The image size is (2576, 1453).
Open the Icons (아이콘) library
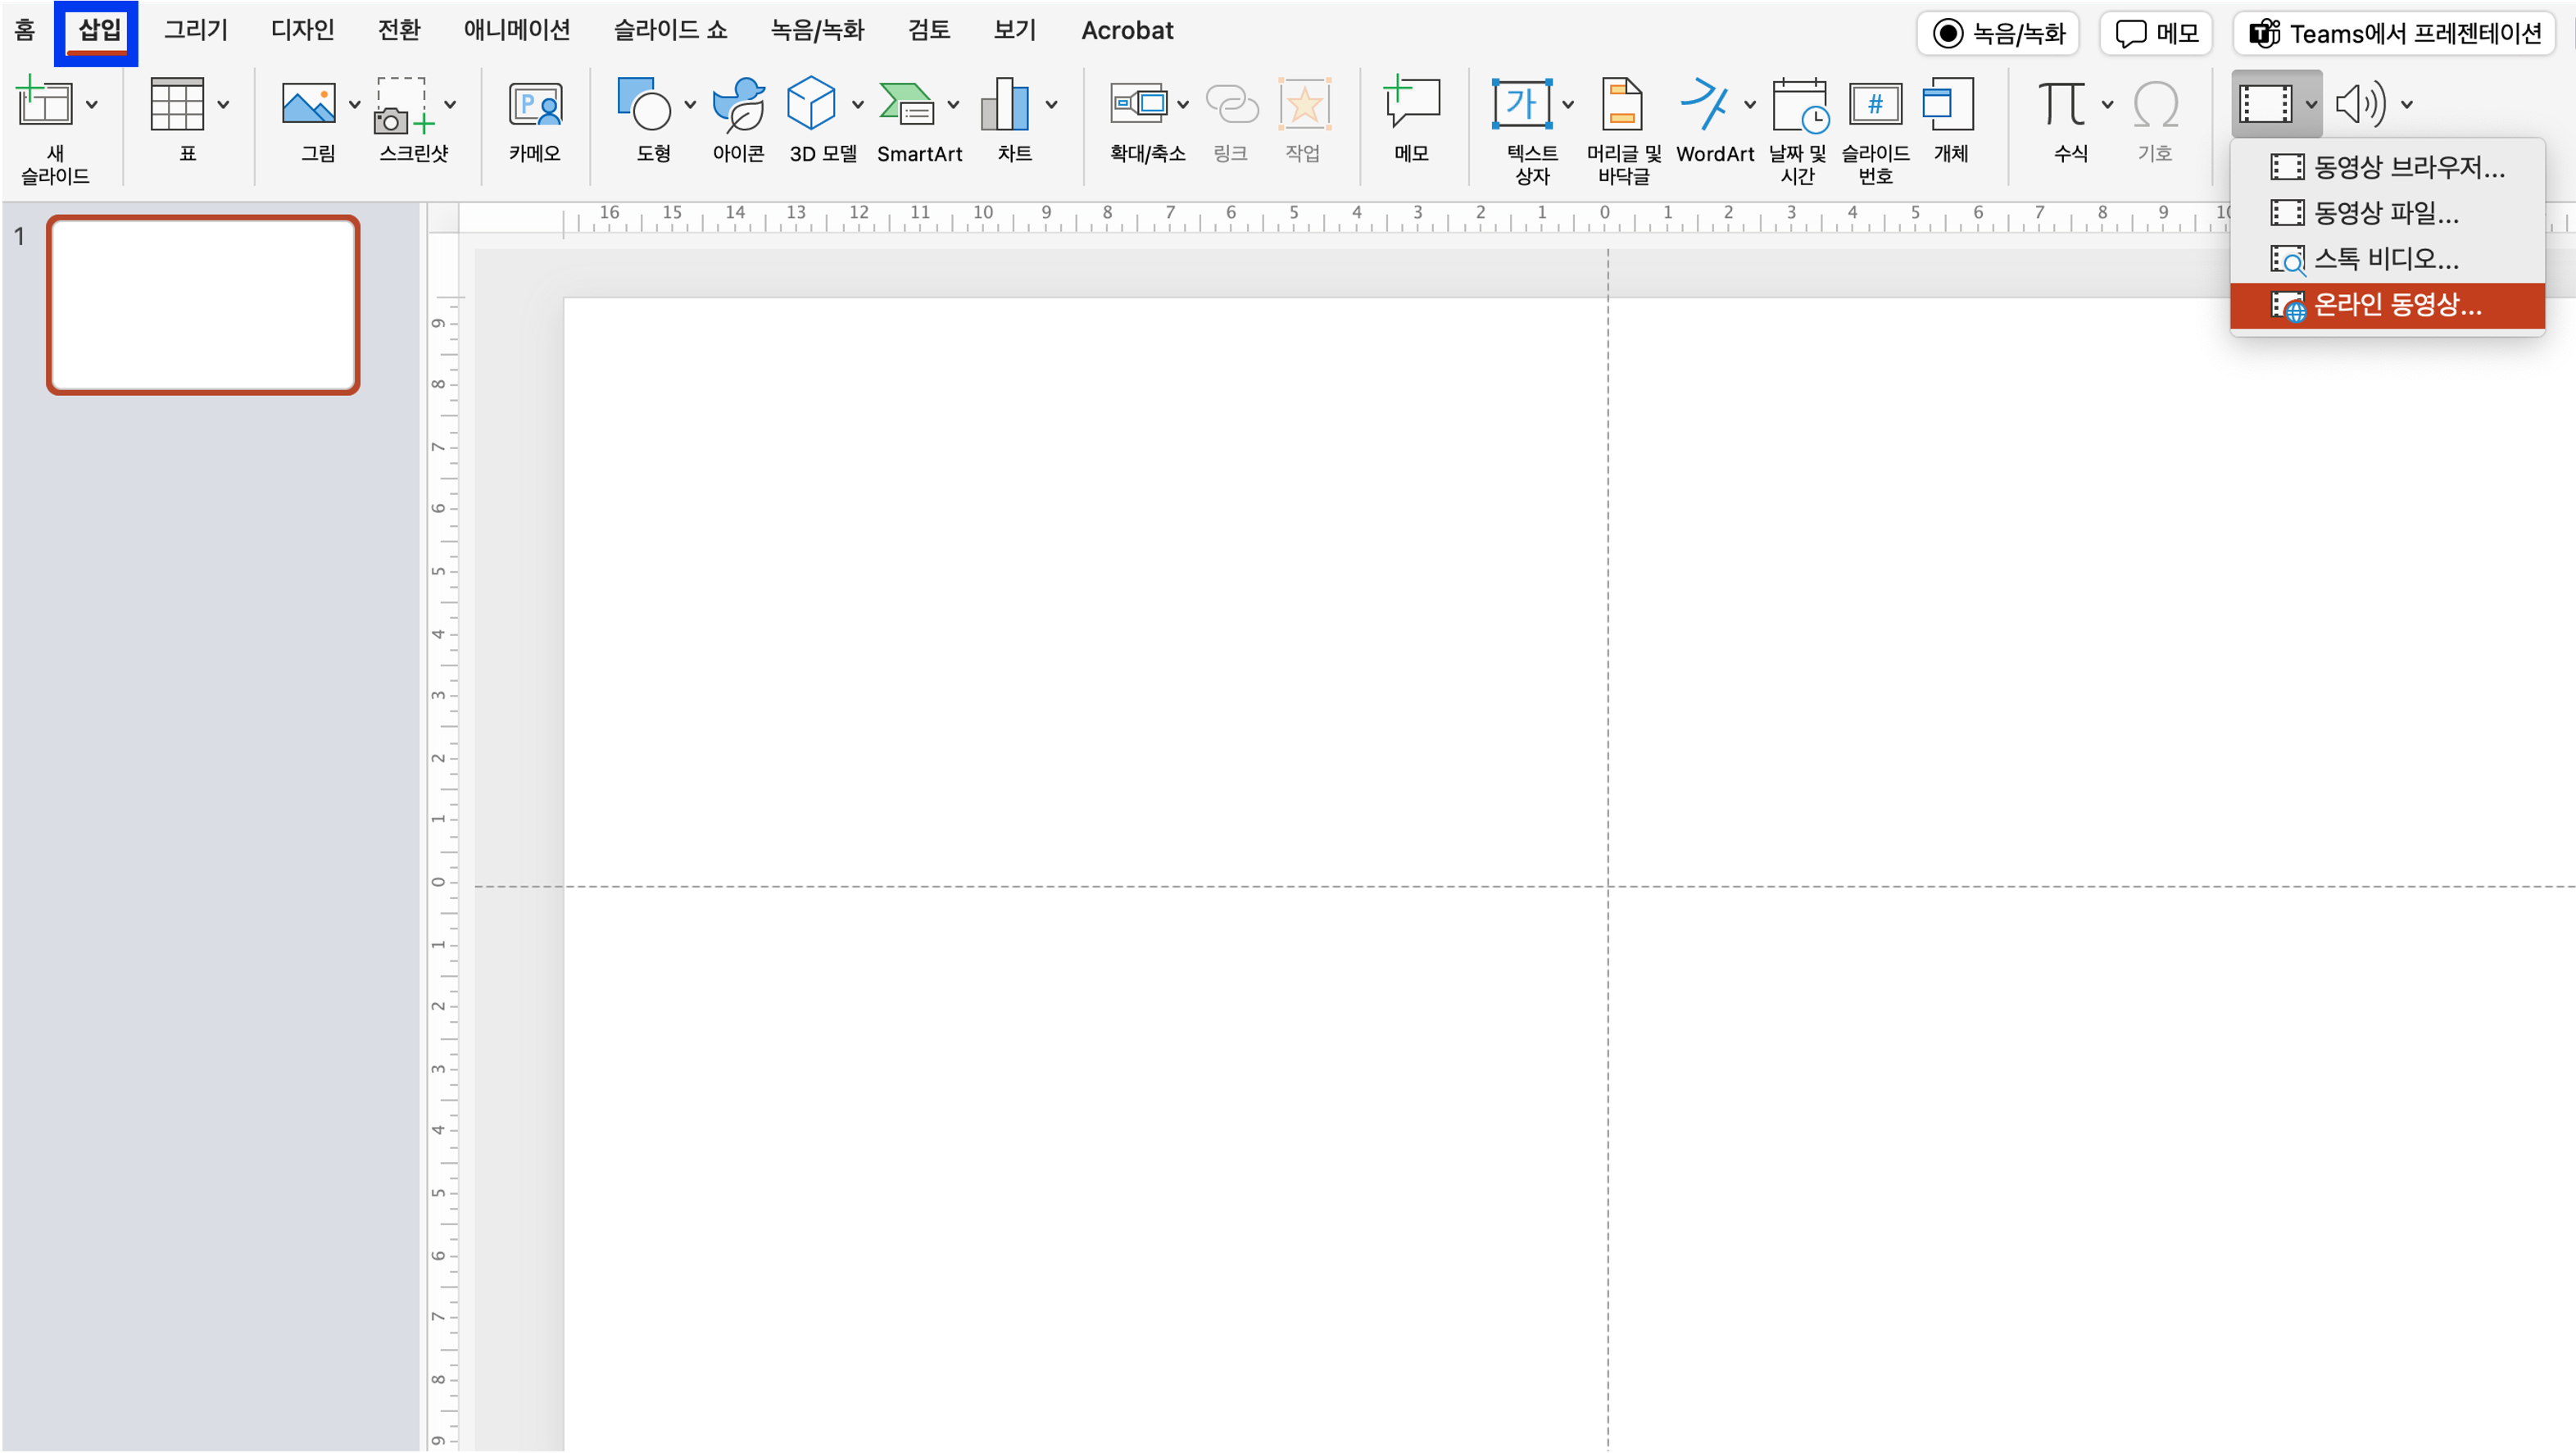coord(739,103)
